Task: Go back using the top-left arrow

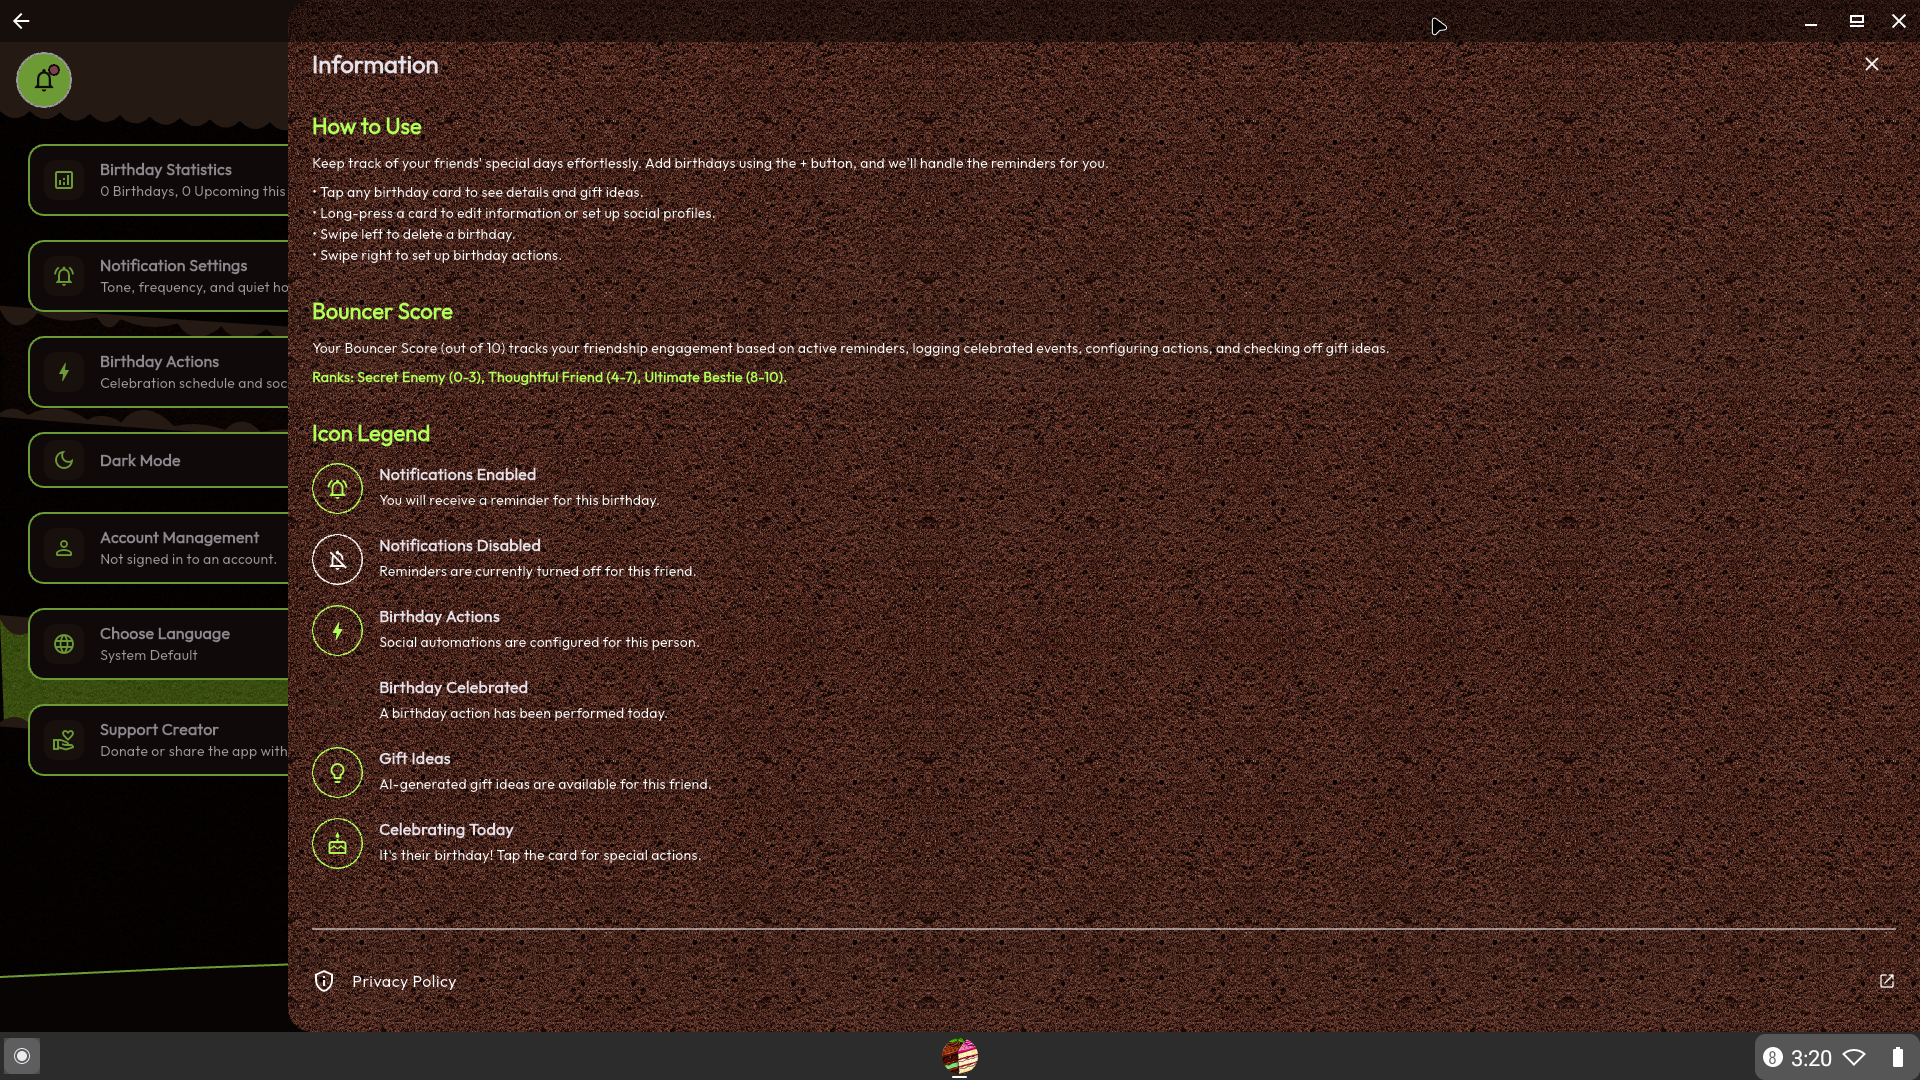Action: [x=21, y=21]
